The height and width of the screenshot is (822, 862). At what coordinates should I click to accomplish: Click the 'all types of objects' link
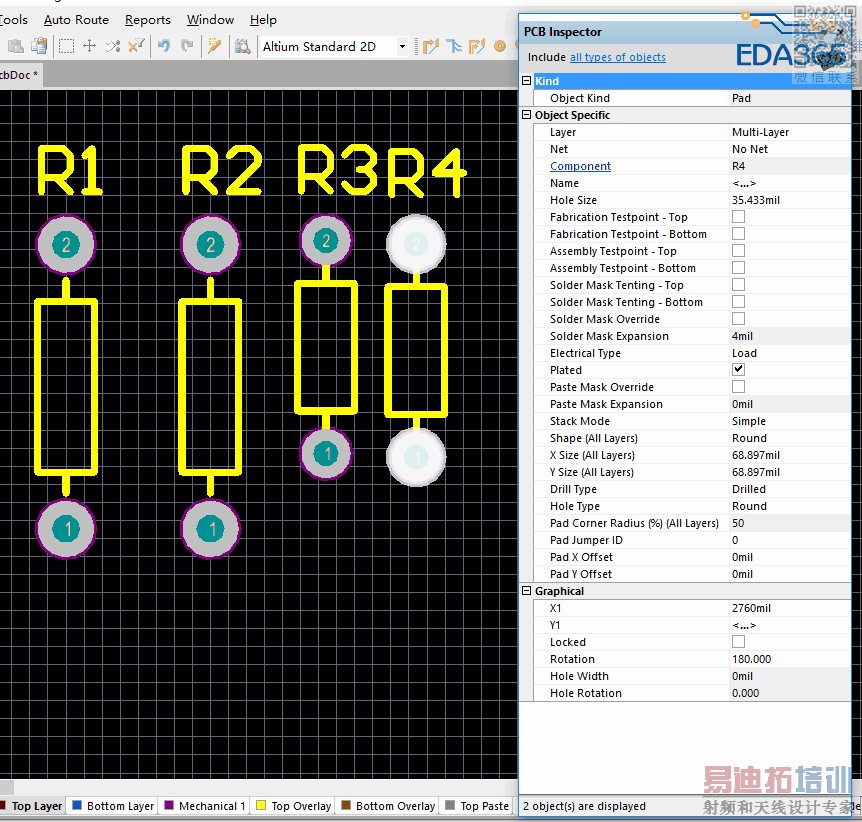617,58
